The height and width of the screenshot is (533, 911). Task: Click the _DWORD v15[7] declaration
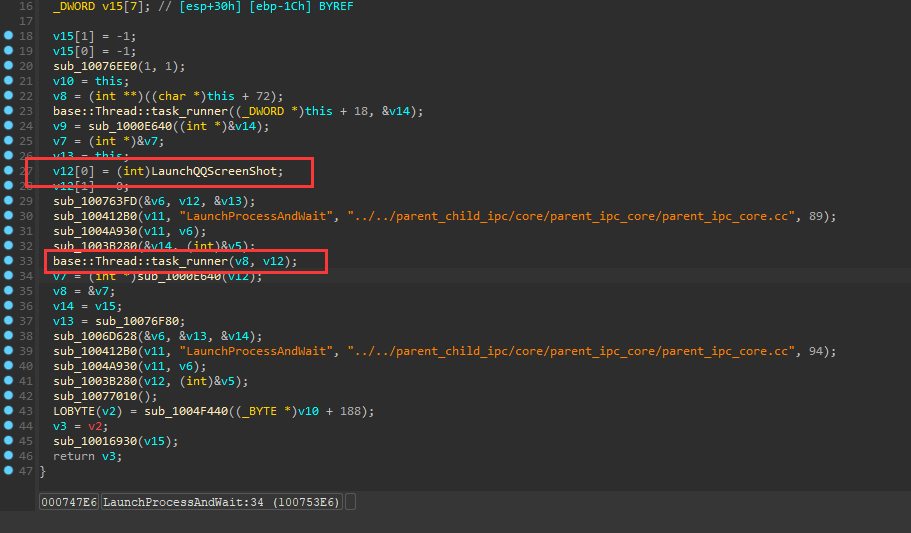coord(101,6)
